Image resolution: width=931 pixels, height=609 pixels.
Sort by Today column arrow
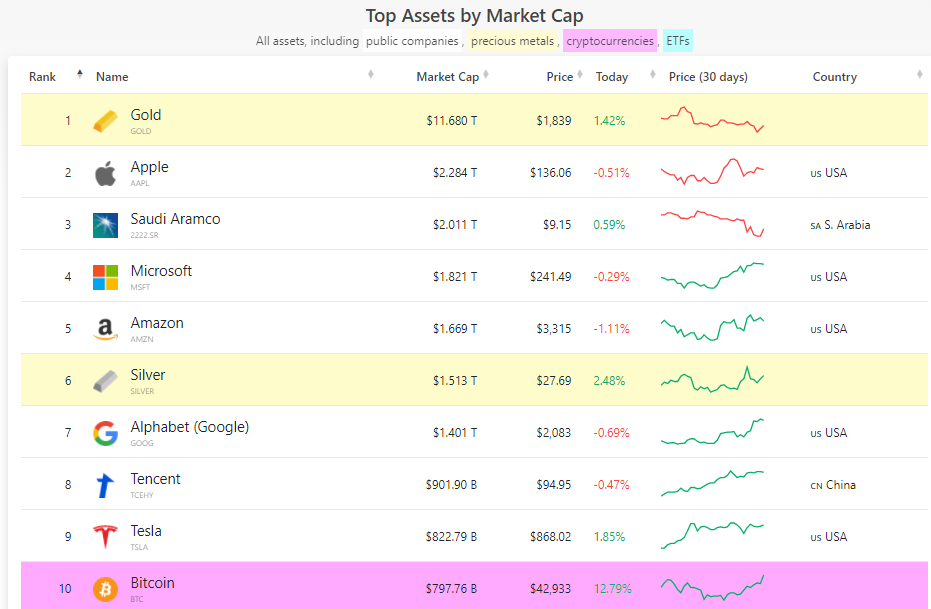pyautogui.click(x=653, y=74)
